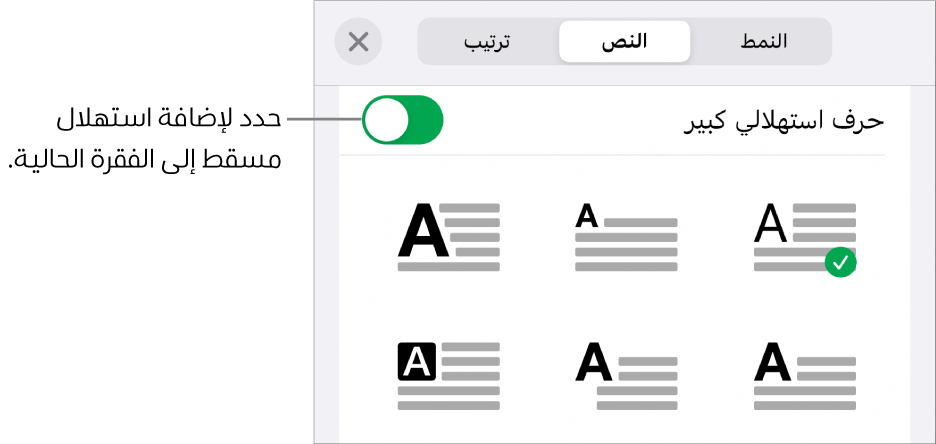Select the small raised cap above paragraph style
Image resolution: width=936 pixels, height=444 pixels.
click(x=626, y=236)
